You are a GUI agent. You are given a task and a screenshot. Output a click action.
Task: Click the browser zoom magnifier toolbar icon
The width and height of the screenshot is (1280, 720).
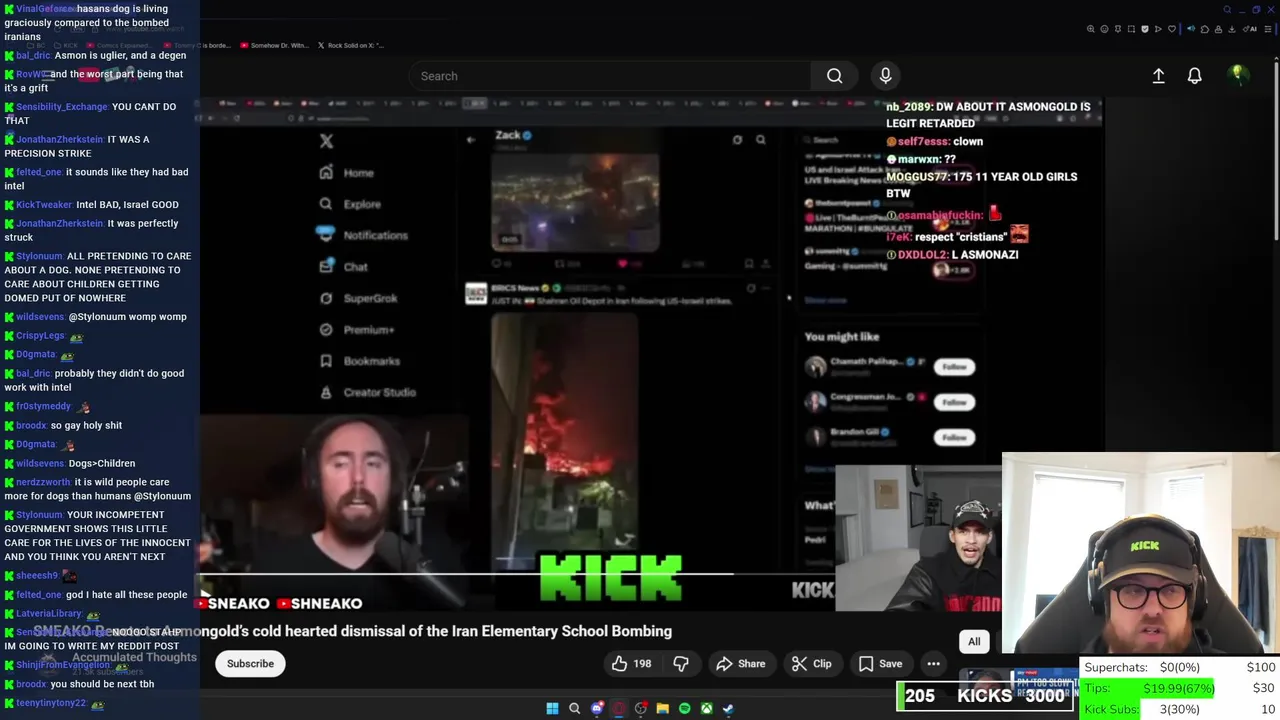tap(1090, 29)
